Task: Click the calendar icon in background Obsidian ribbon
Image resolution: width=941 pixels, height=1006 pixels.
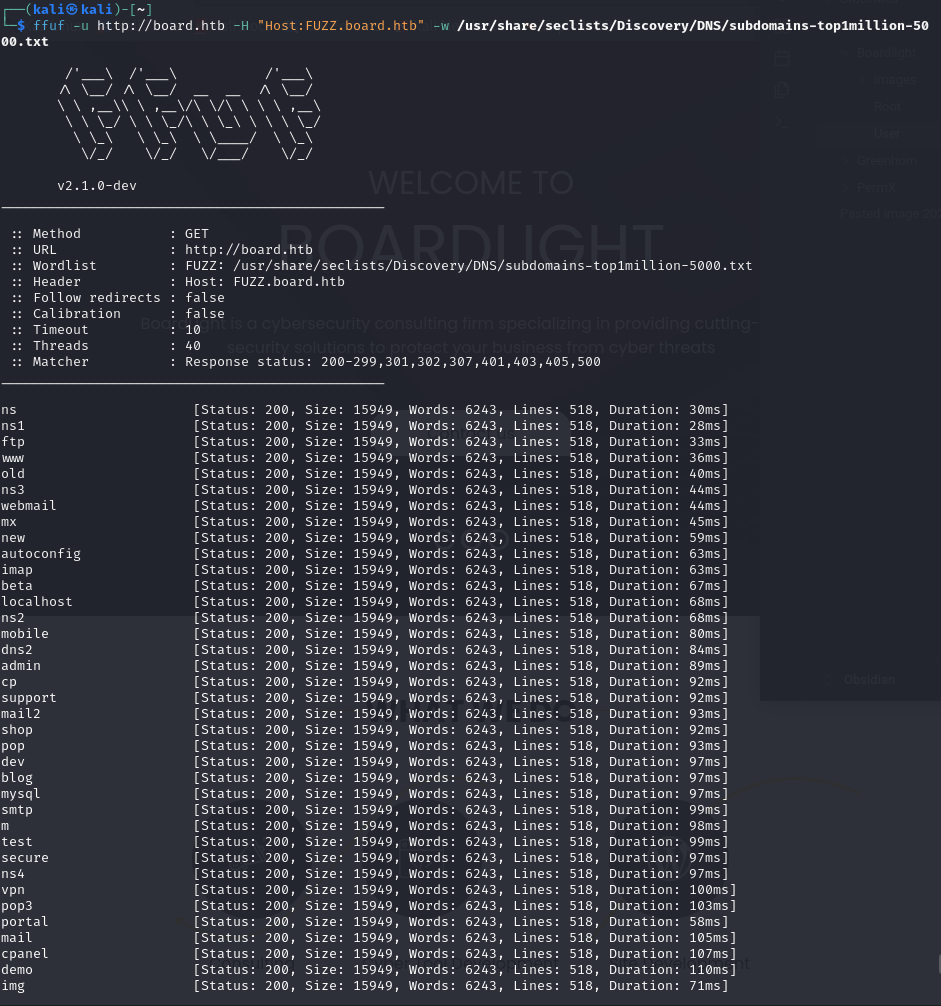Action: click(x=782, y=59)
